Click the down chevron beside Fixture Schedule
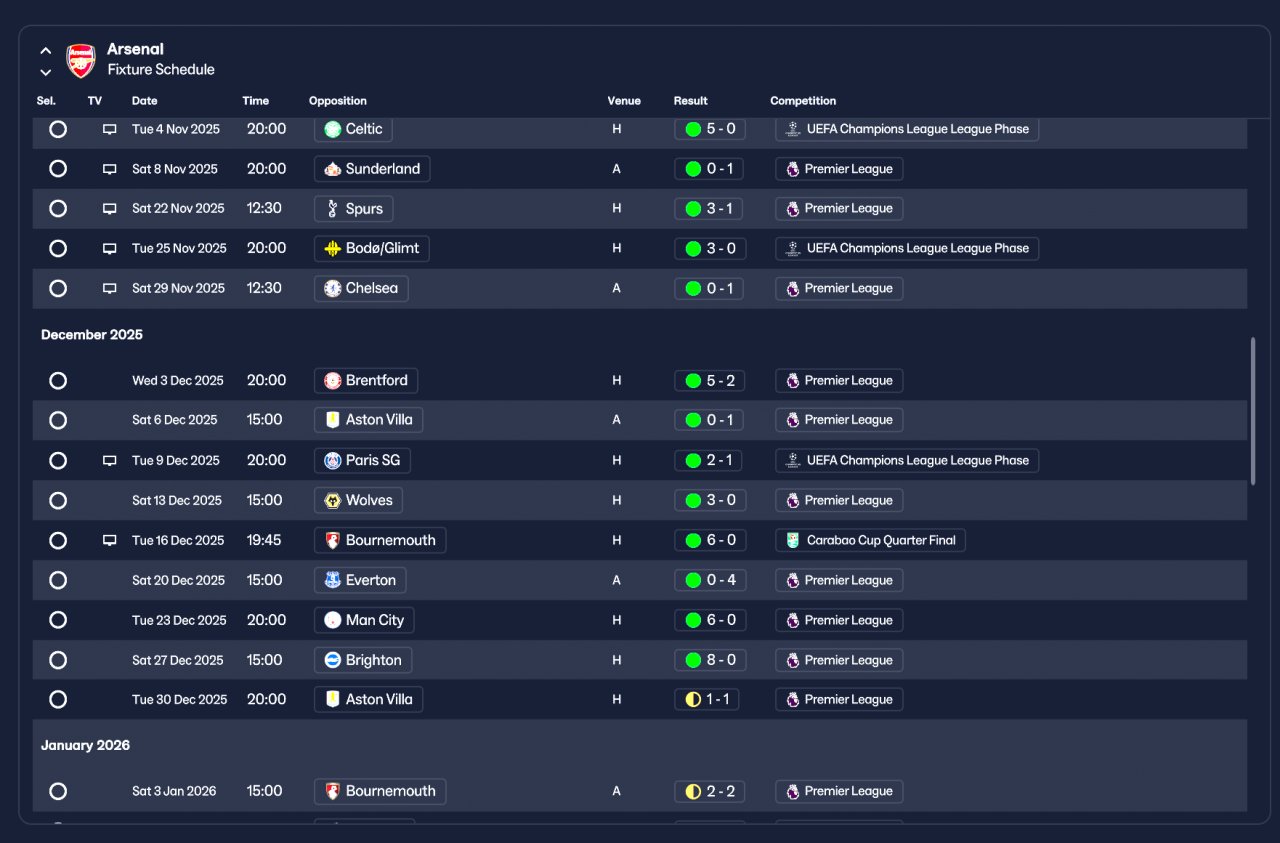 pos(45,71)
